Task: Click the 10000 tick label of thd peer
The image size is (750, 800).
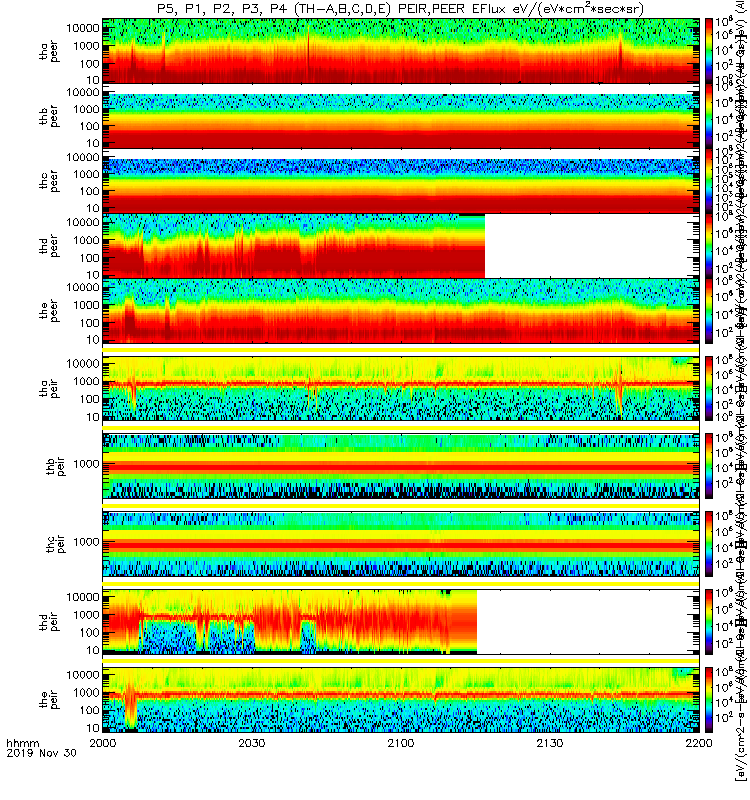Action: click(x=83, y=222)
